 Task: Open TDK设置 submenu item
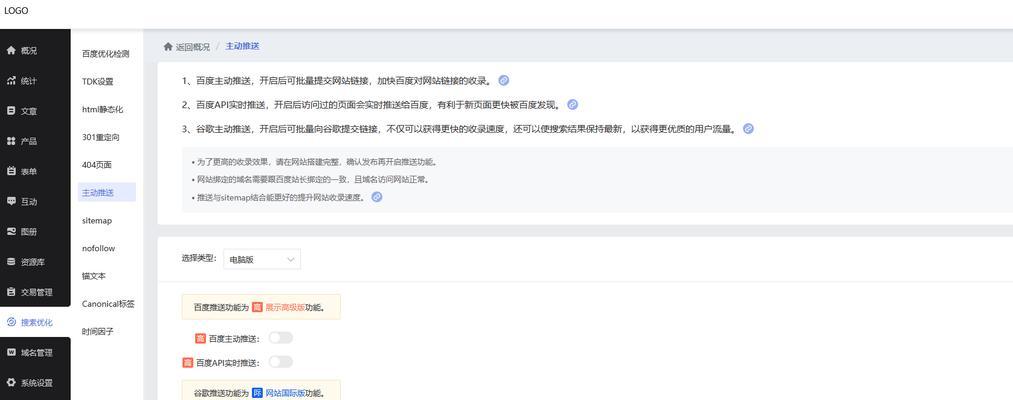98,82
